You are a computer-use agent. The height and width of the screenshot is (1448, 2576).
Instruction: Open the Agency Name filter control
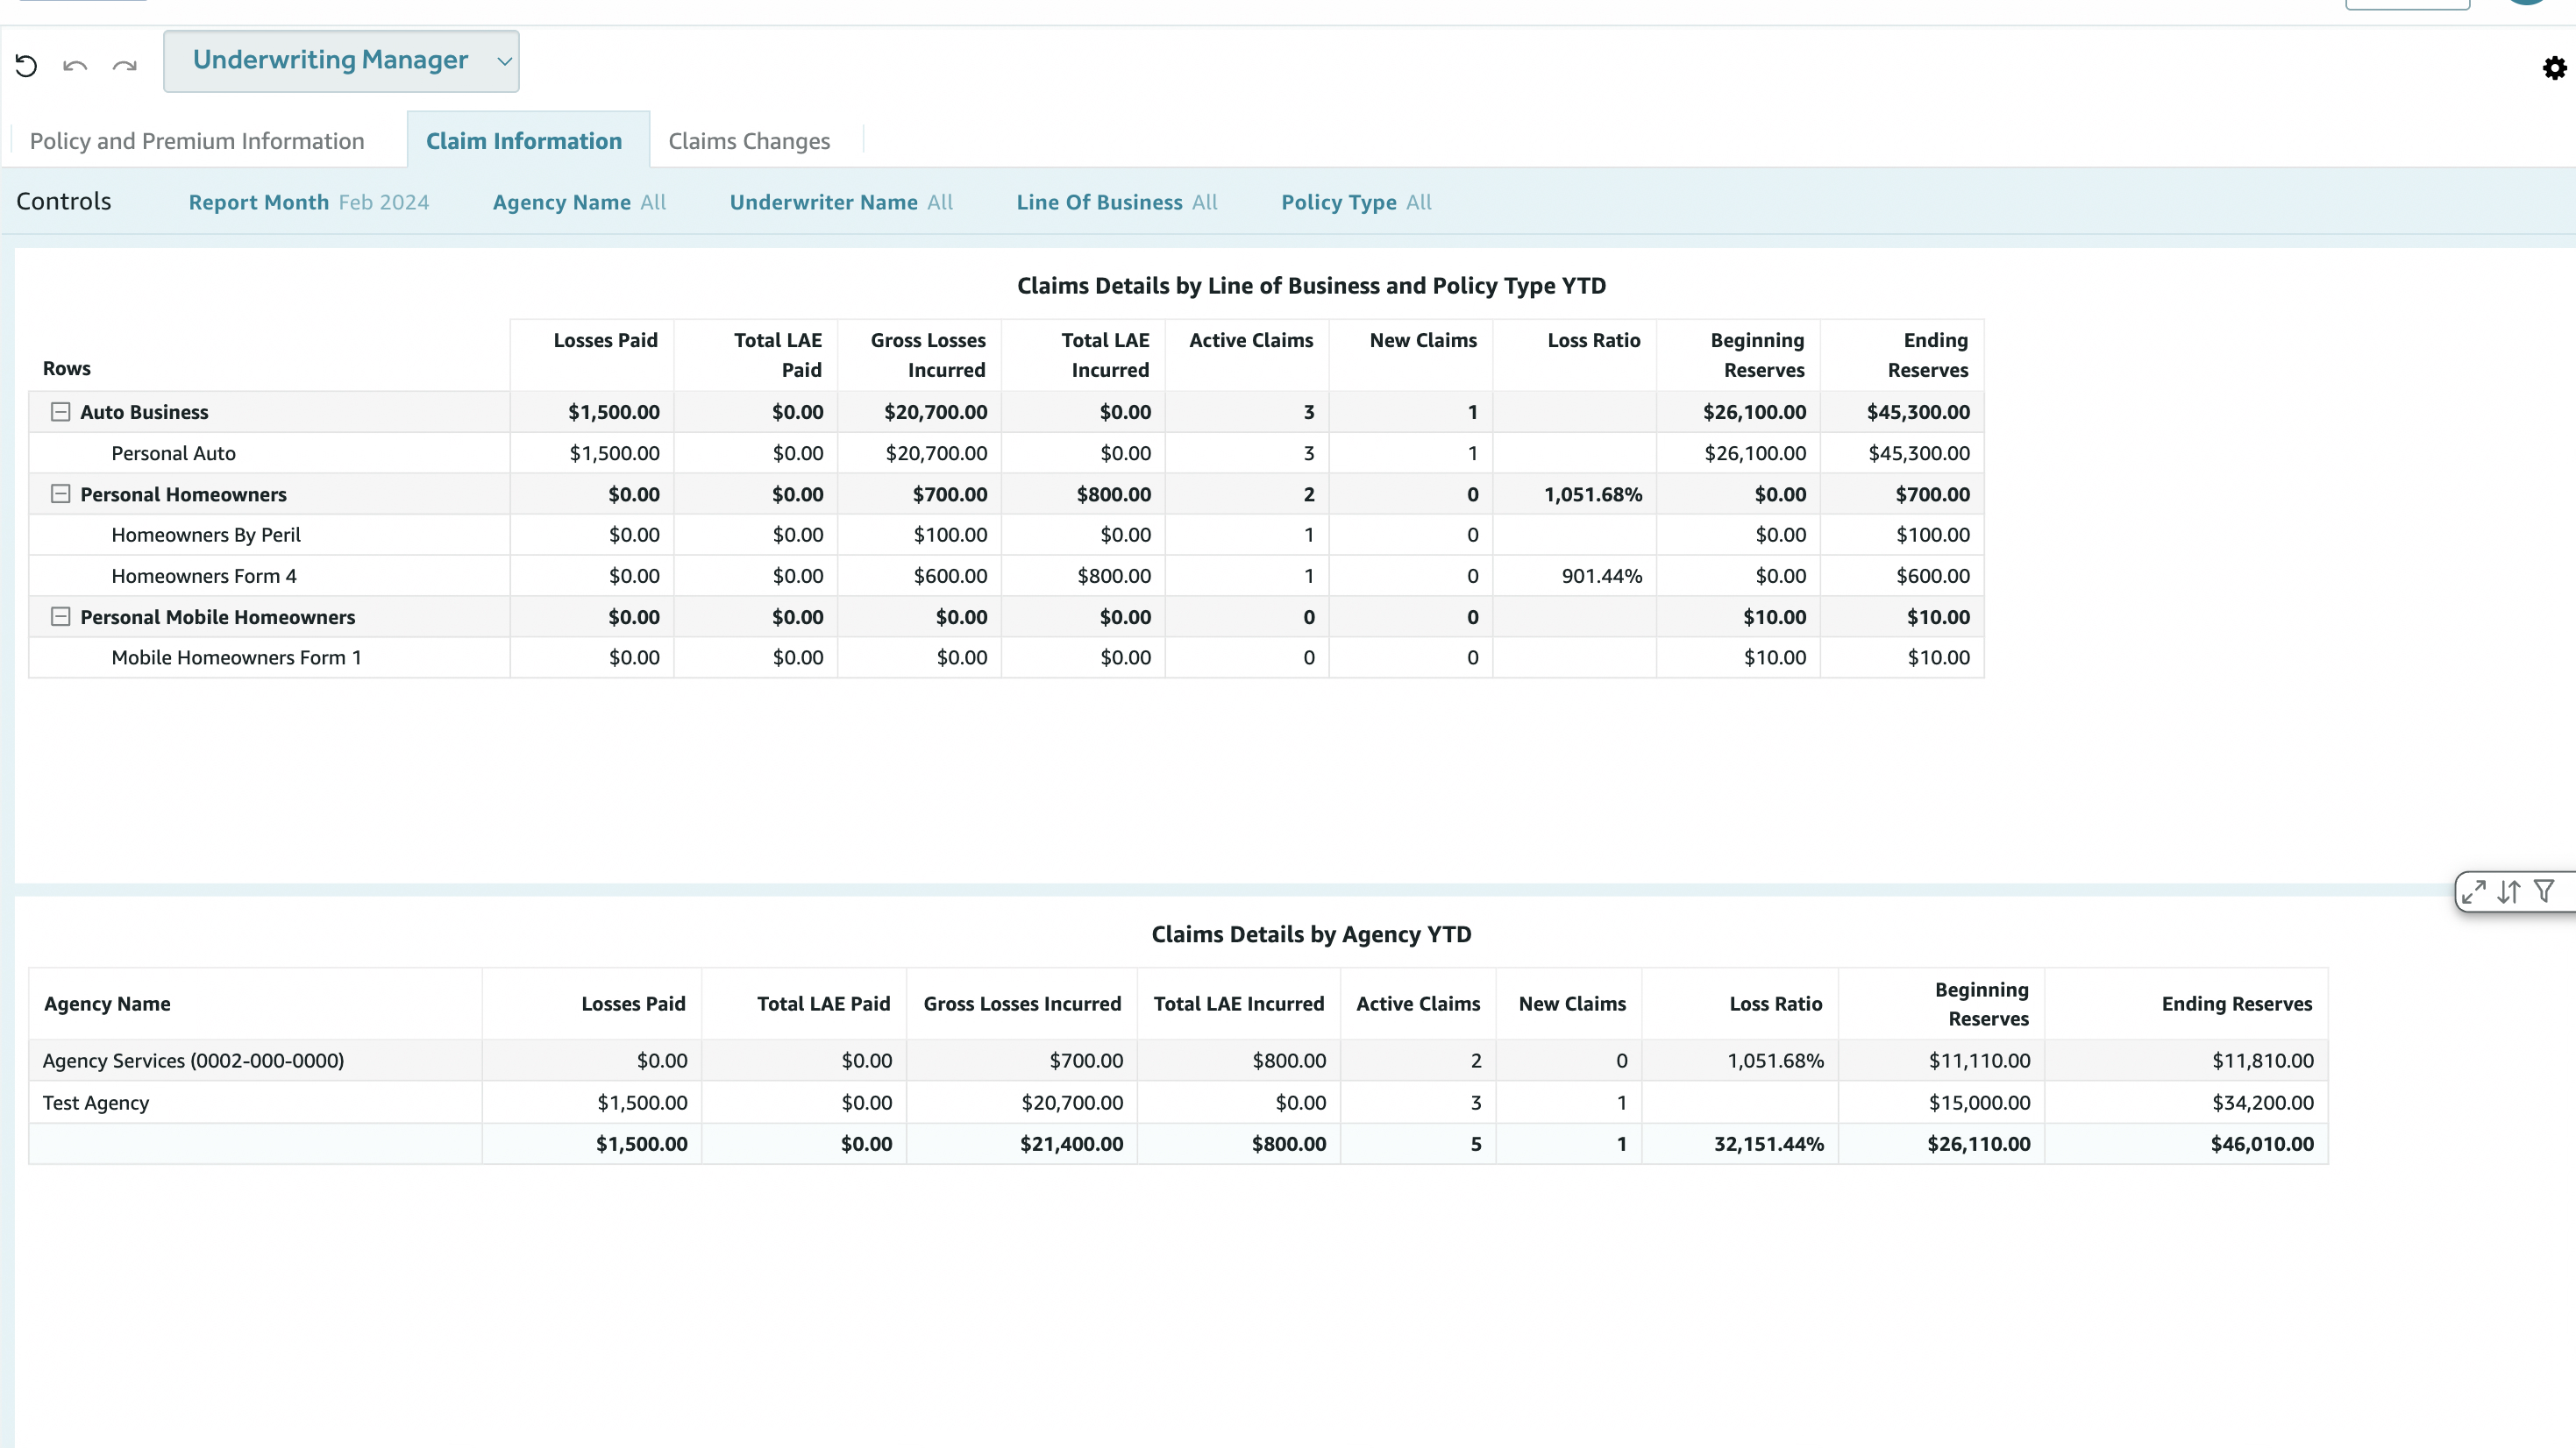point(579,202)
